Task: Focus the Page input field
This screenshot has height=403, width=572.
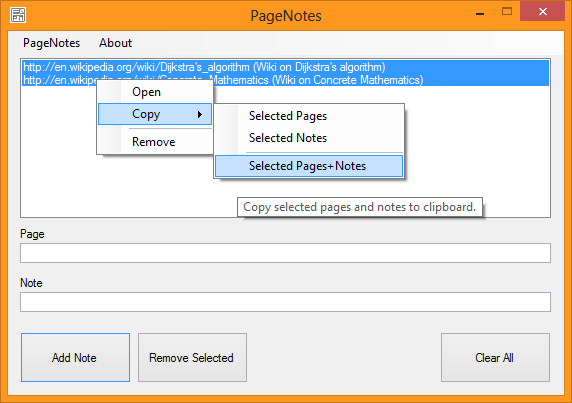Action: coord(285,253)
